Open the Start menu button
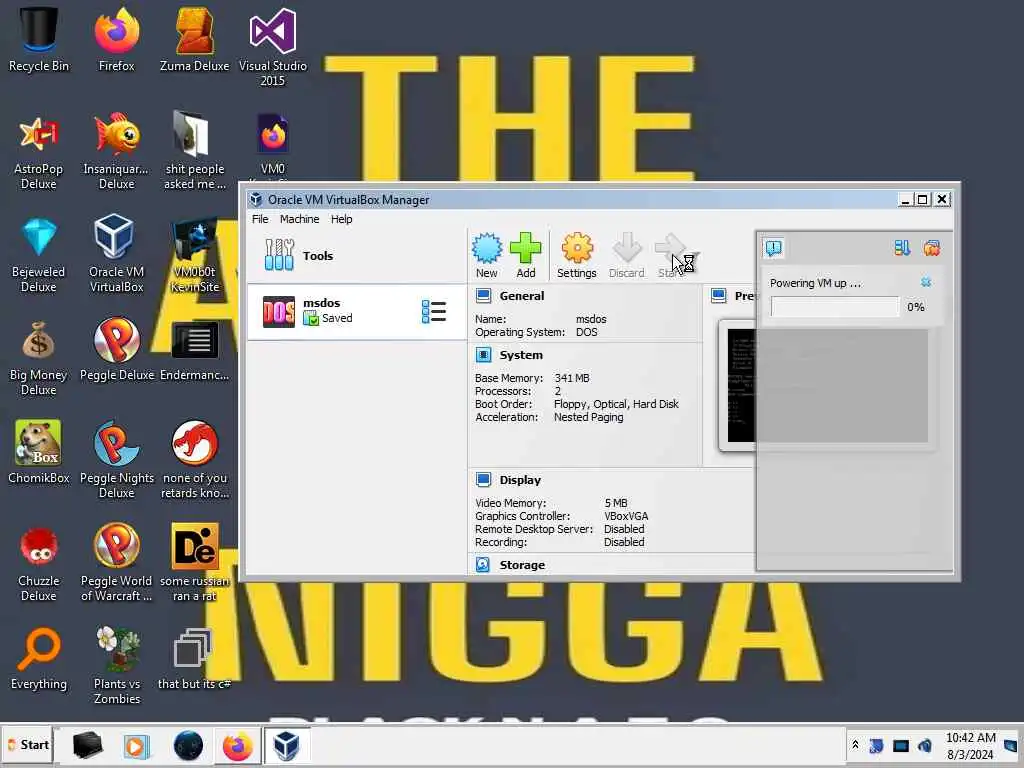This screenshot has width=1024, height=768. click(x=27, y=745)
